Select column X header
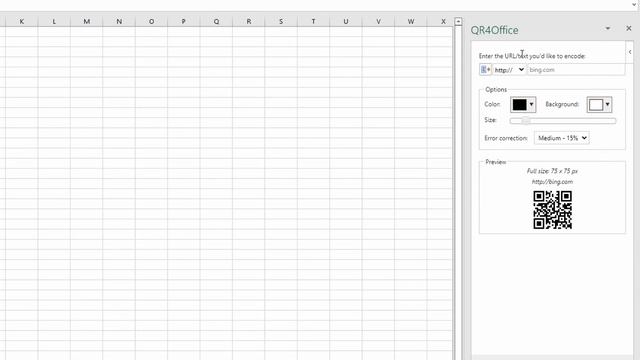Image resolution: width=640 pixels, height=360 pixels. point(440,21)
